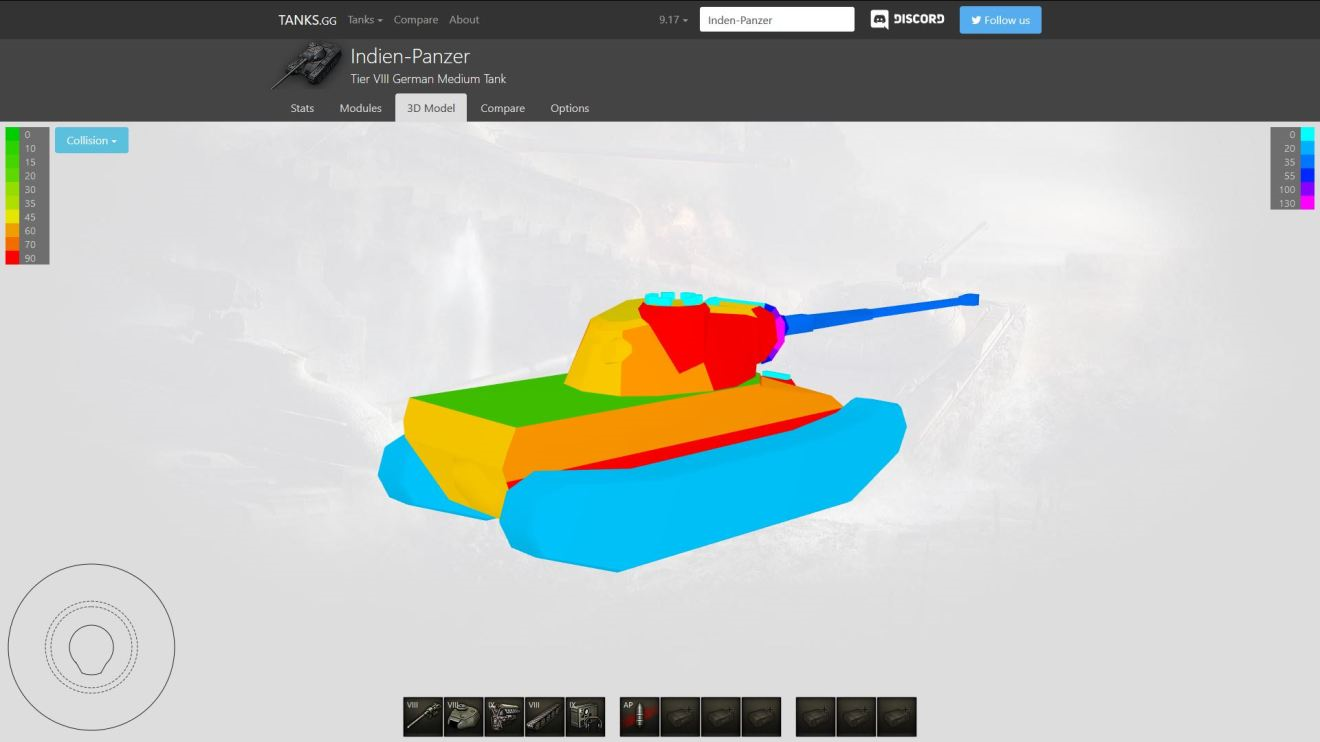The image size is (1320, 742).
Task: Click the Indien-Panzer tank thumbnail in header
Action: point(307,65)
